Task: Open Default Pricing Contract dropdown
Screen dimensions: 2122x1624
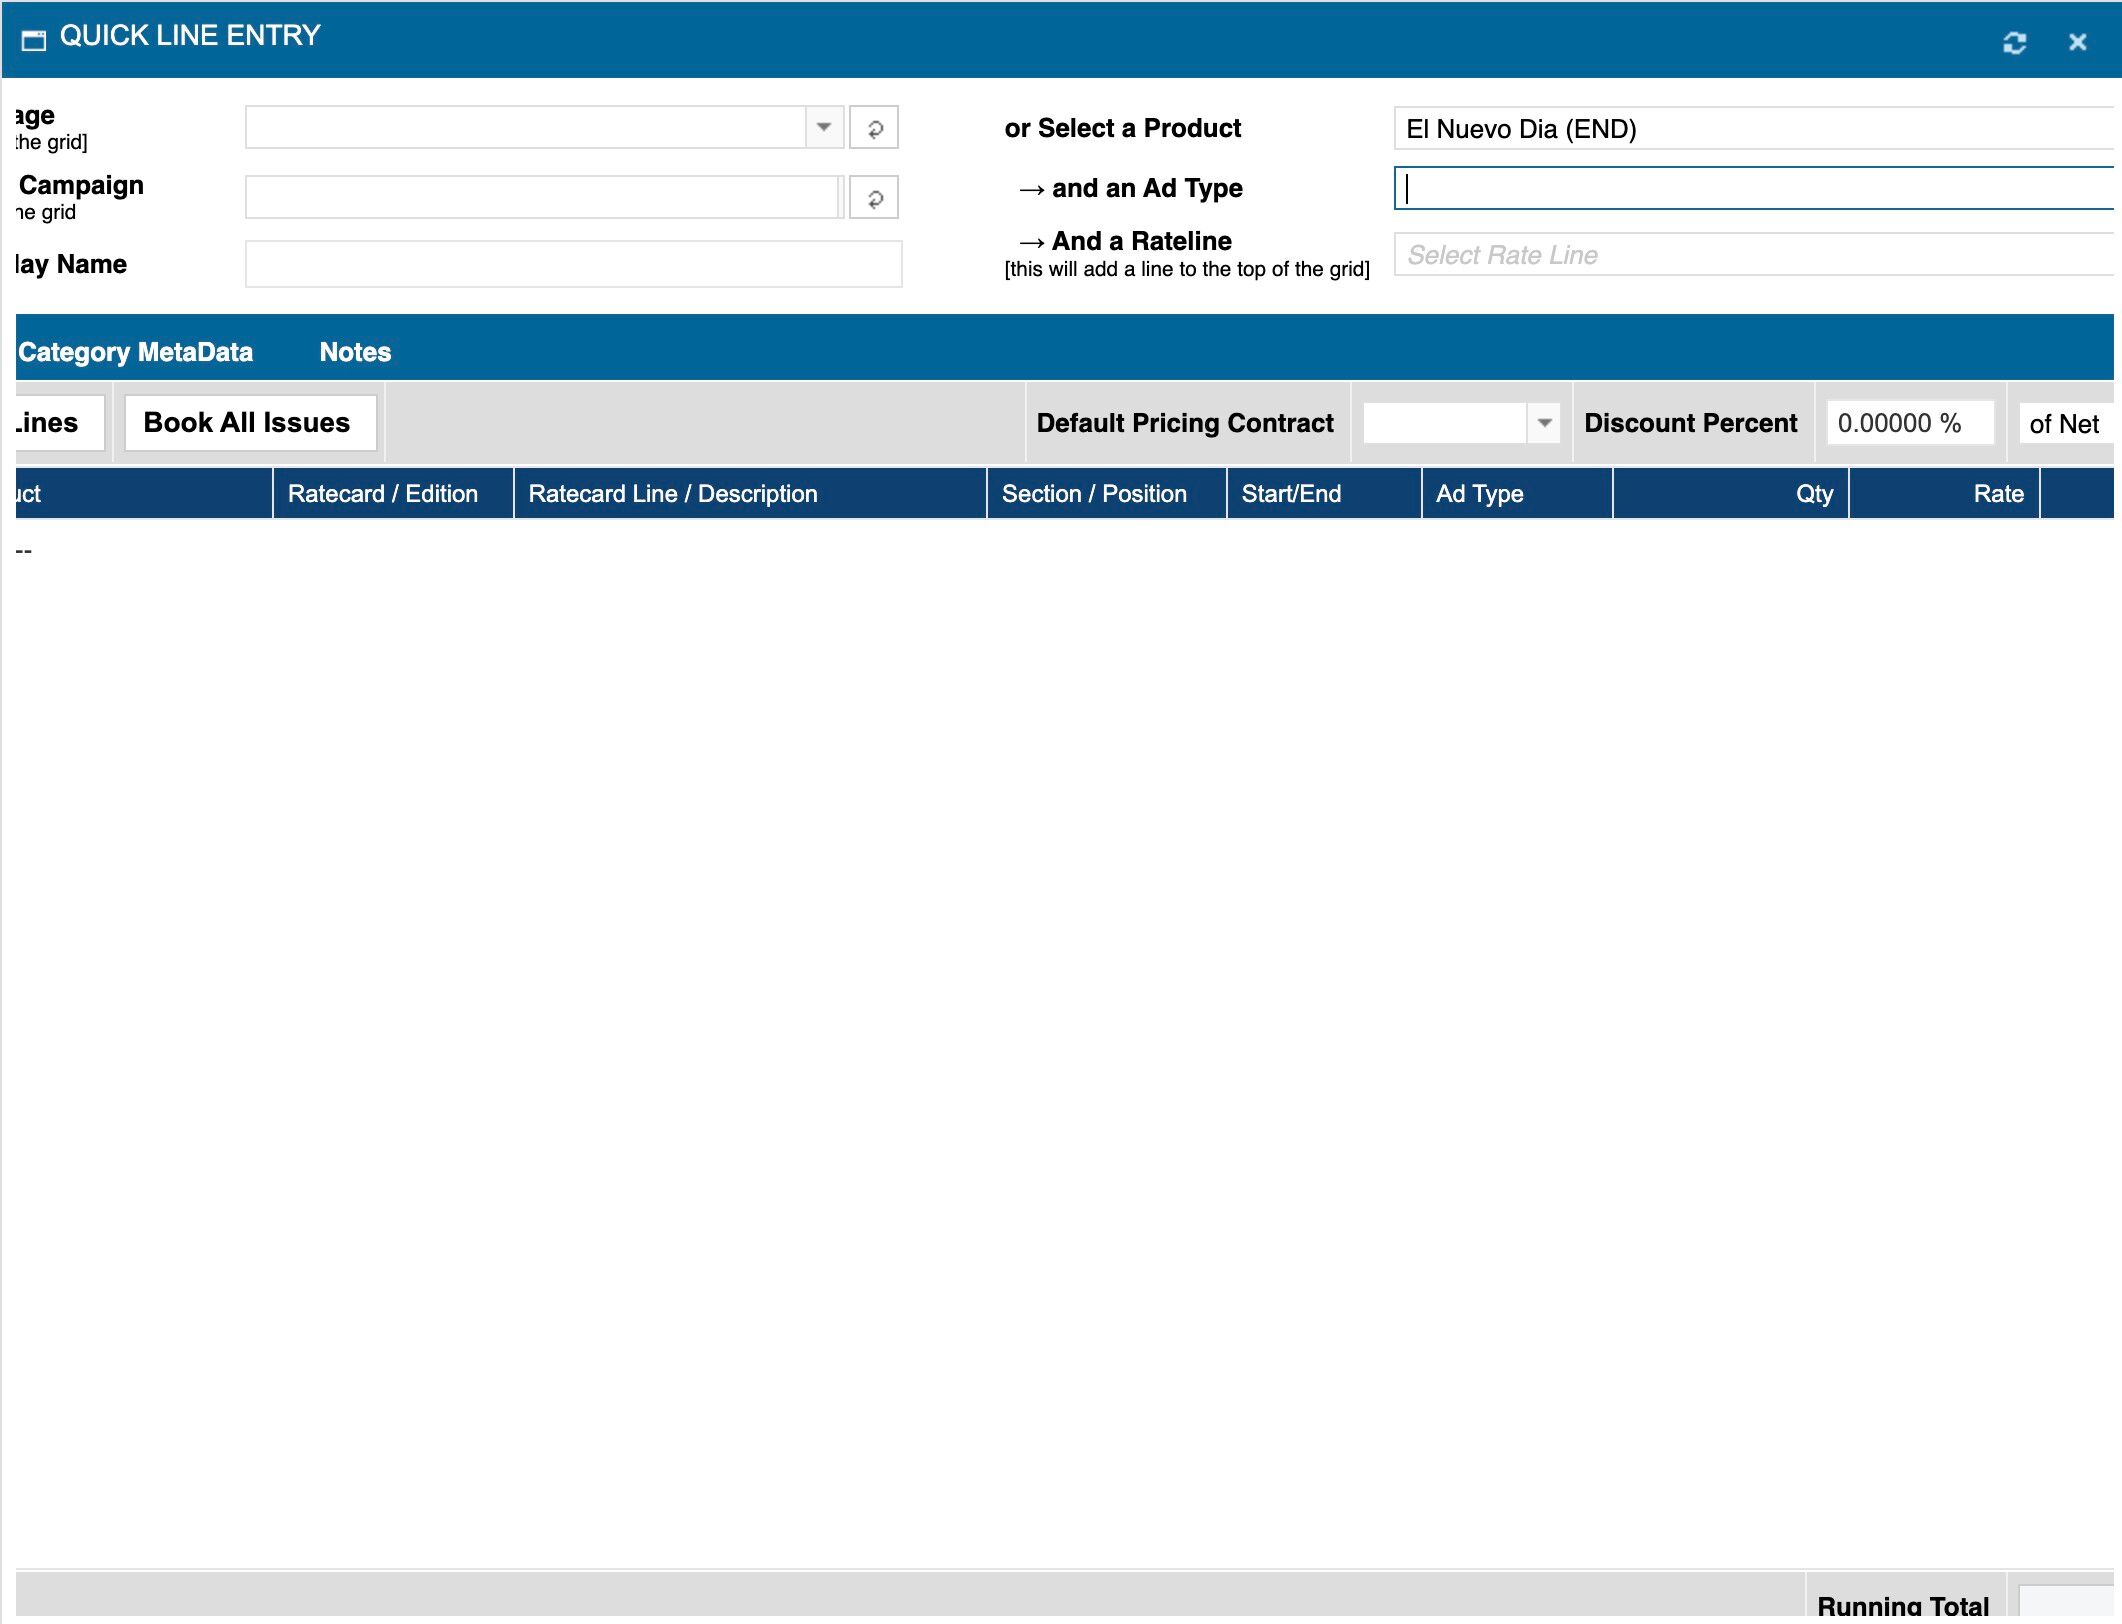Action: point(1544,423)
